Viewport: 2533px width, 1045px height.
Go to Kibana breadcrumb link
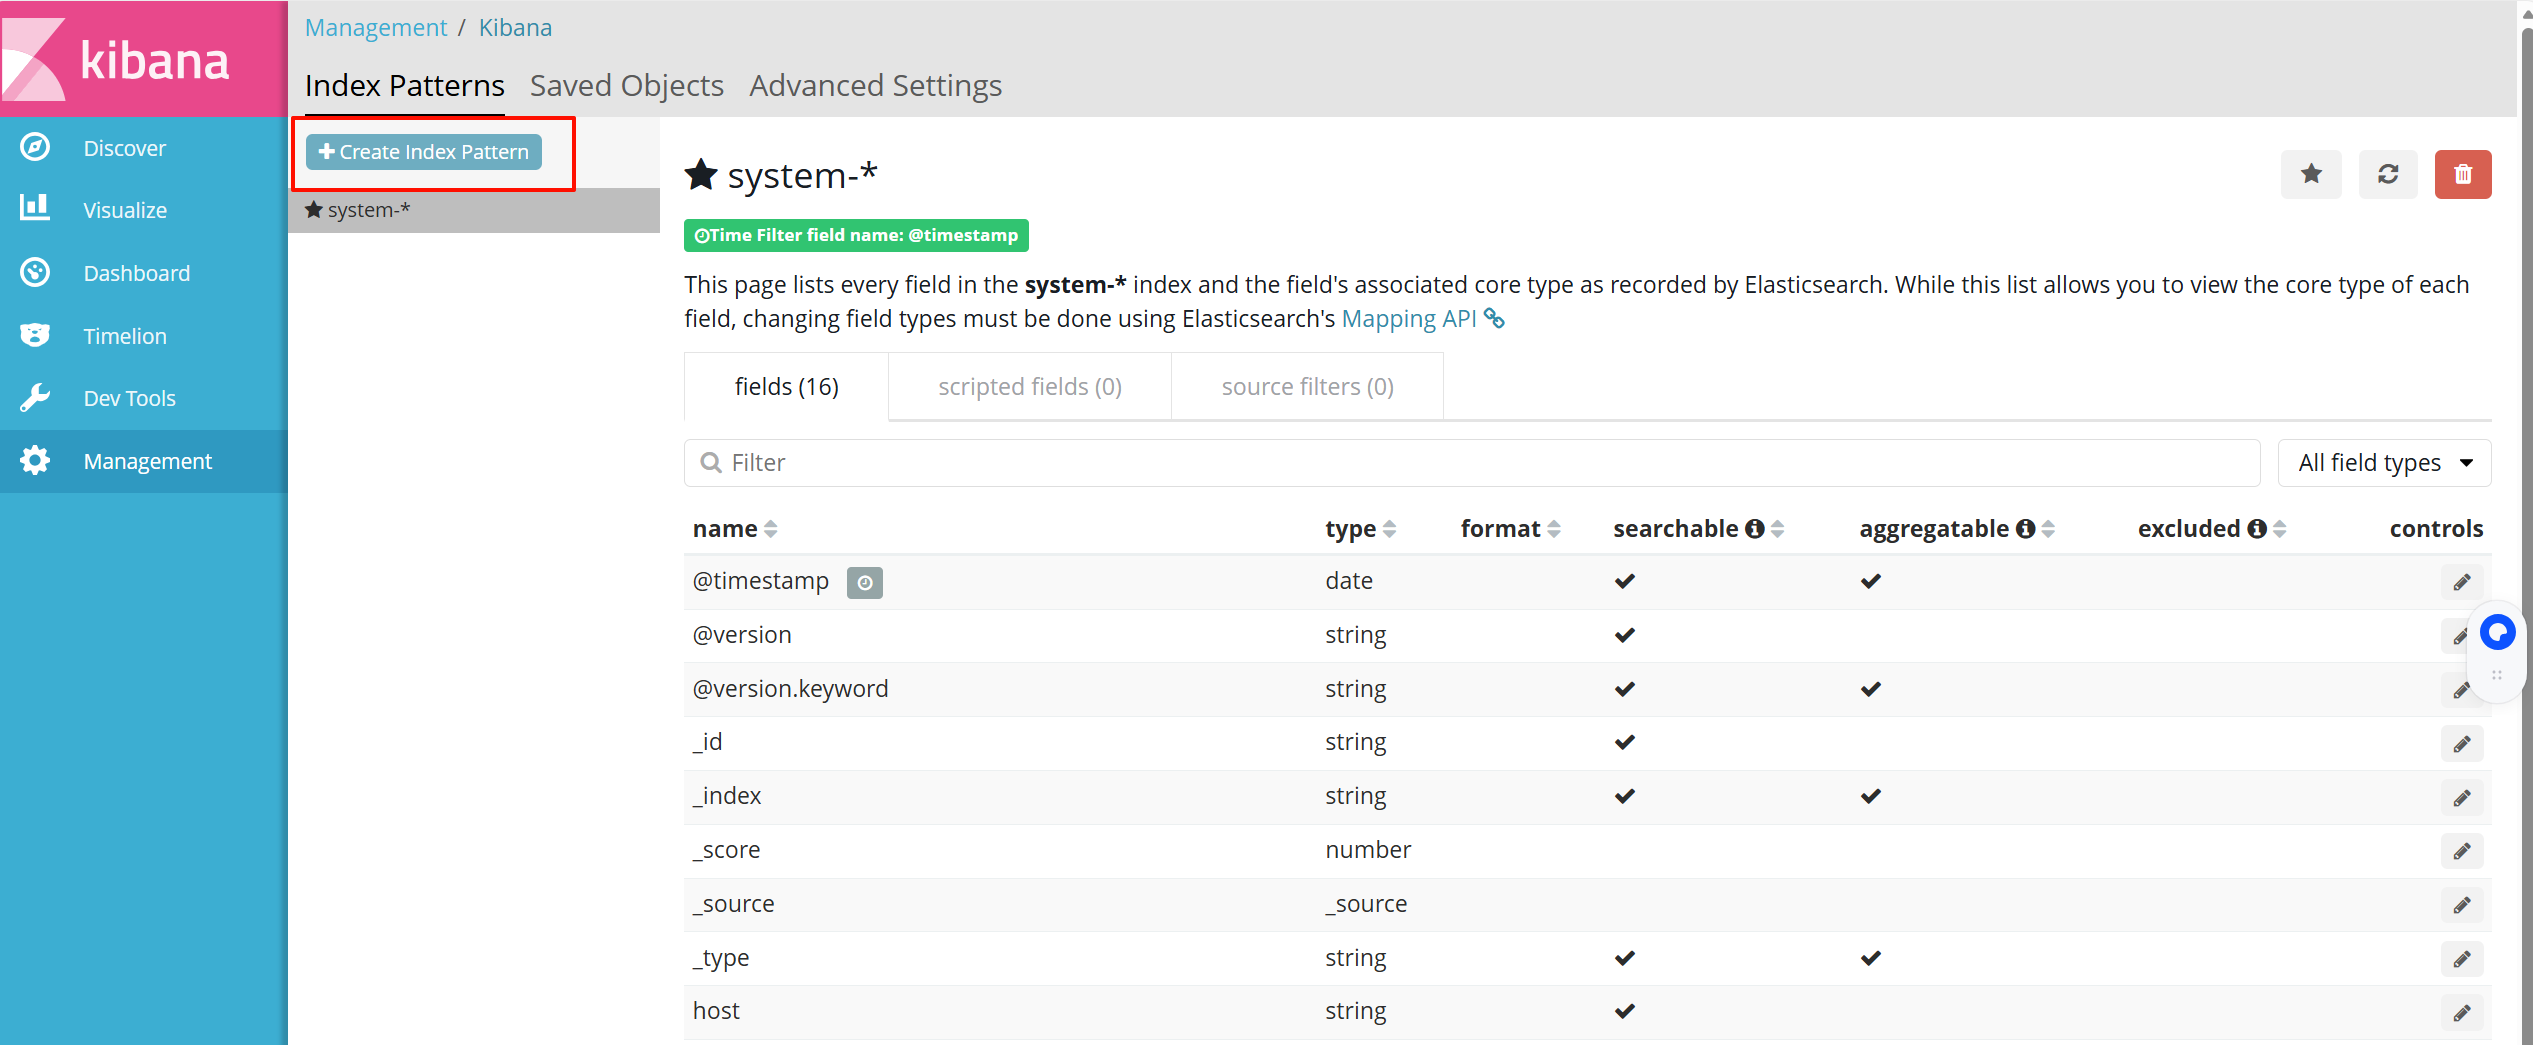(515, 27)
